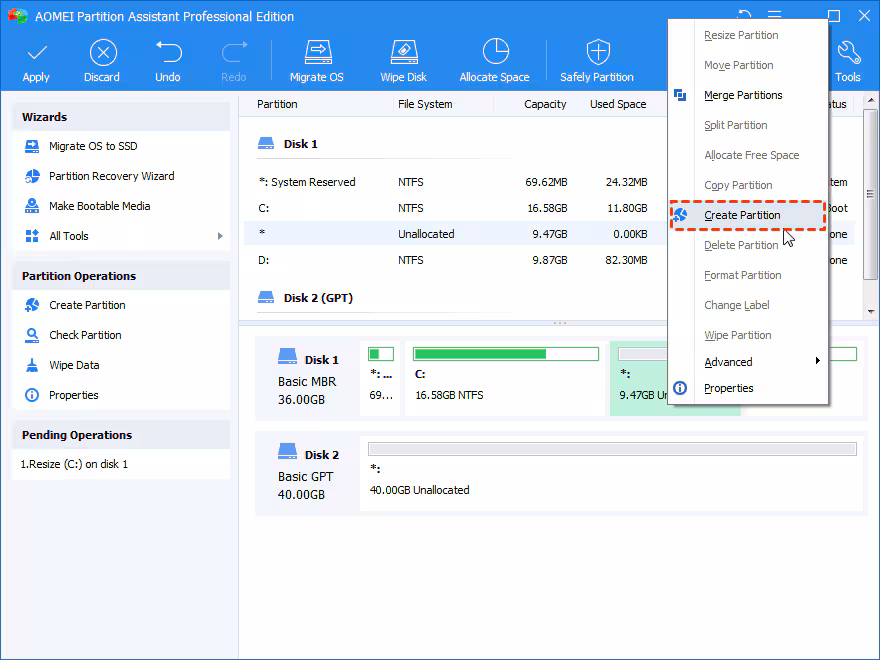Click the Disk 2 icon in disk map
Viewport: 880px width, 660px height.
(x=287, y=452)
